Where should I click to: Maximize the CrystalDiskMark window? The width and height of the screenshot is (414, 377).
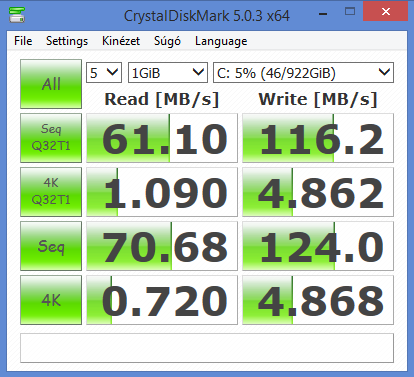pyautogui.click(x=350, y=12)
